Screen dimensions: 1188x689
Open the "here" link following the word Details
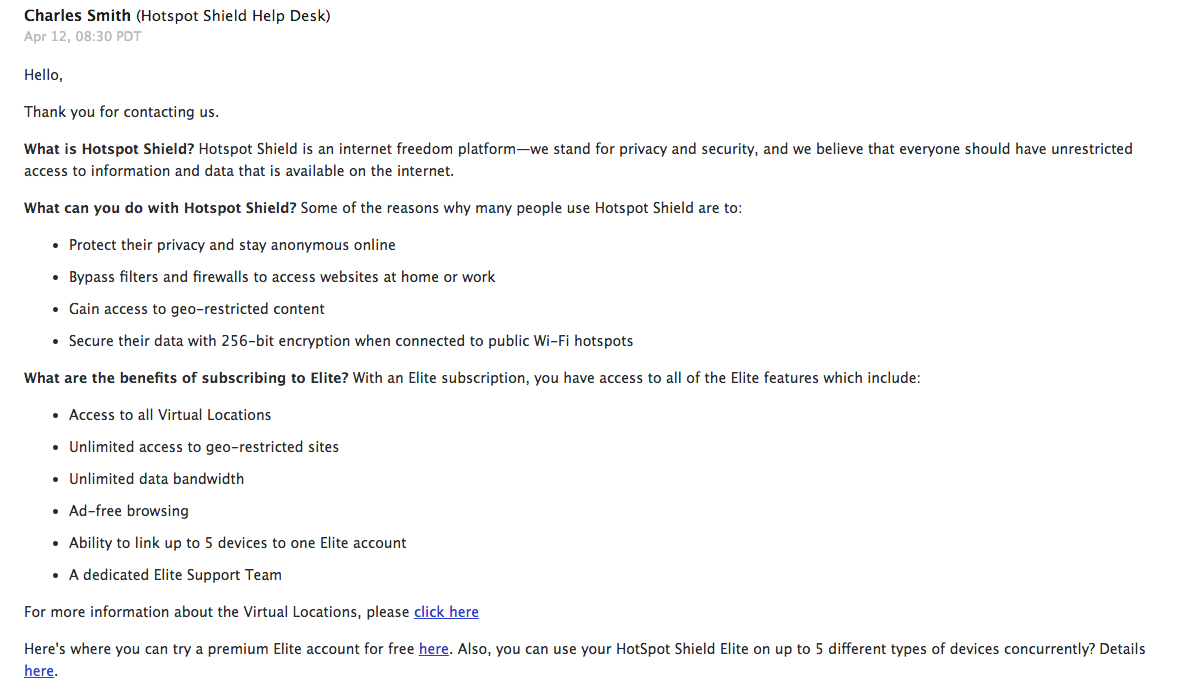click(x=39, y=671)
